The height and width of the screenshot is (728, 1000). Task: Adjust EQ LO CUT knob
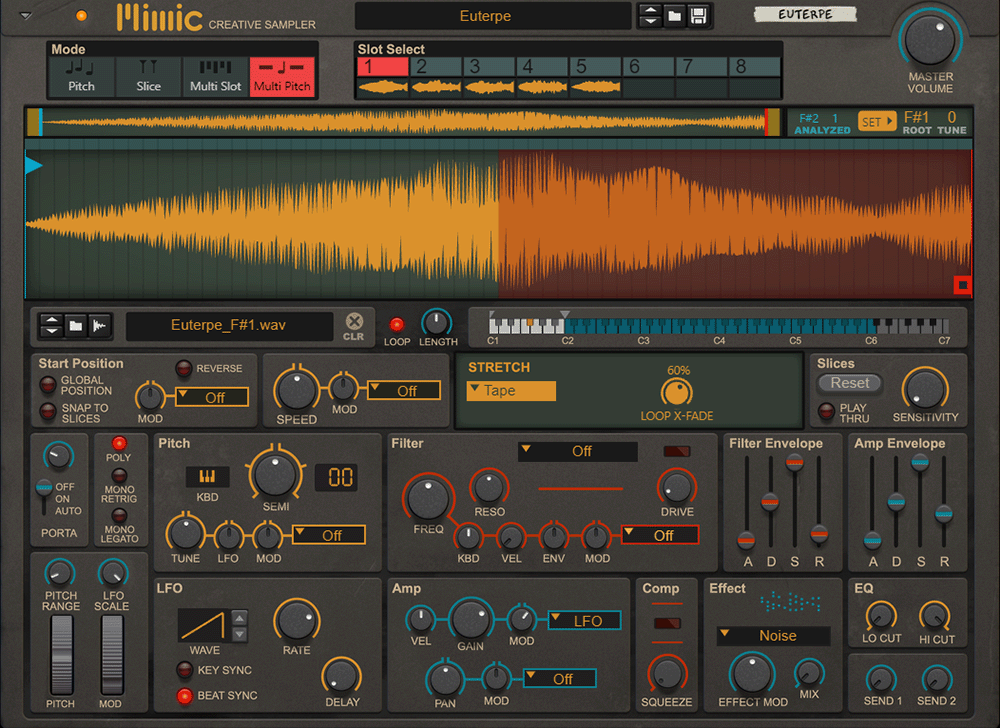click(881, 616)
